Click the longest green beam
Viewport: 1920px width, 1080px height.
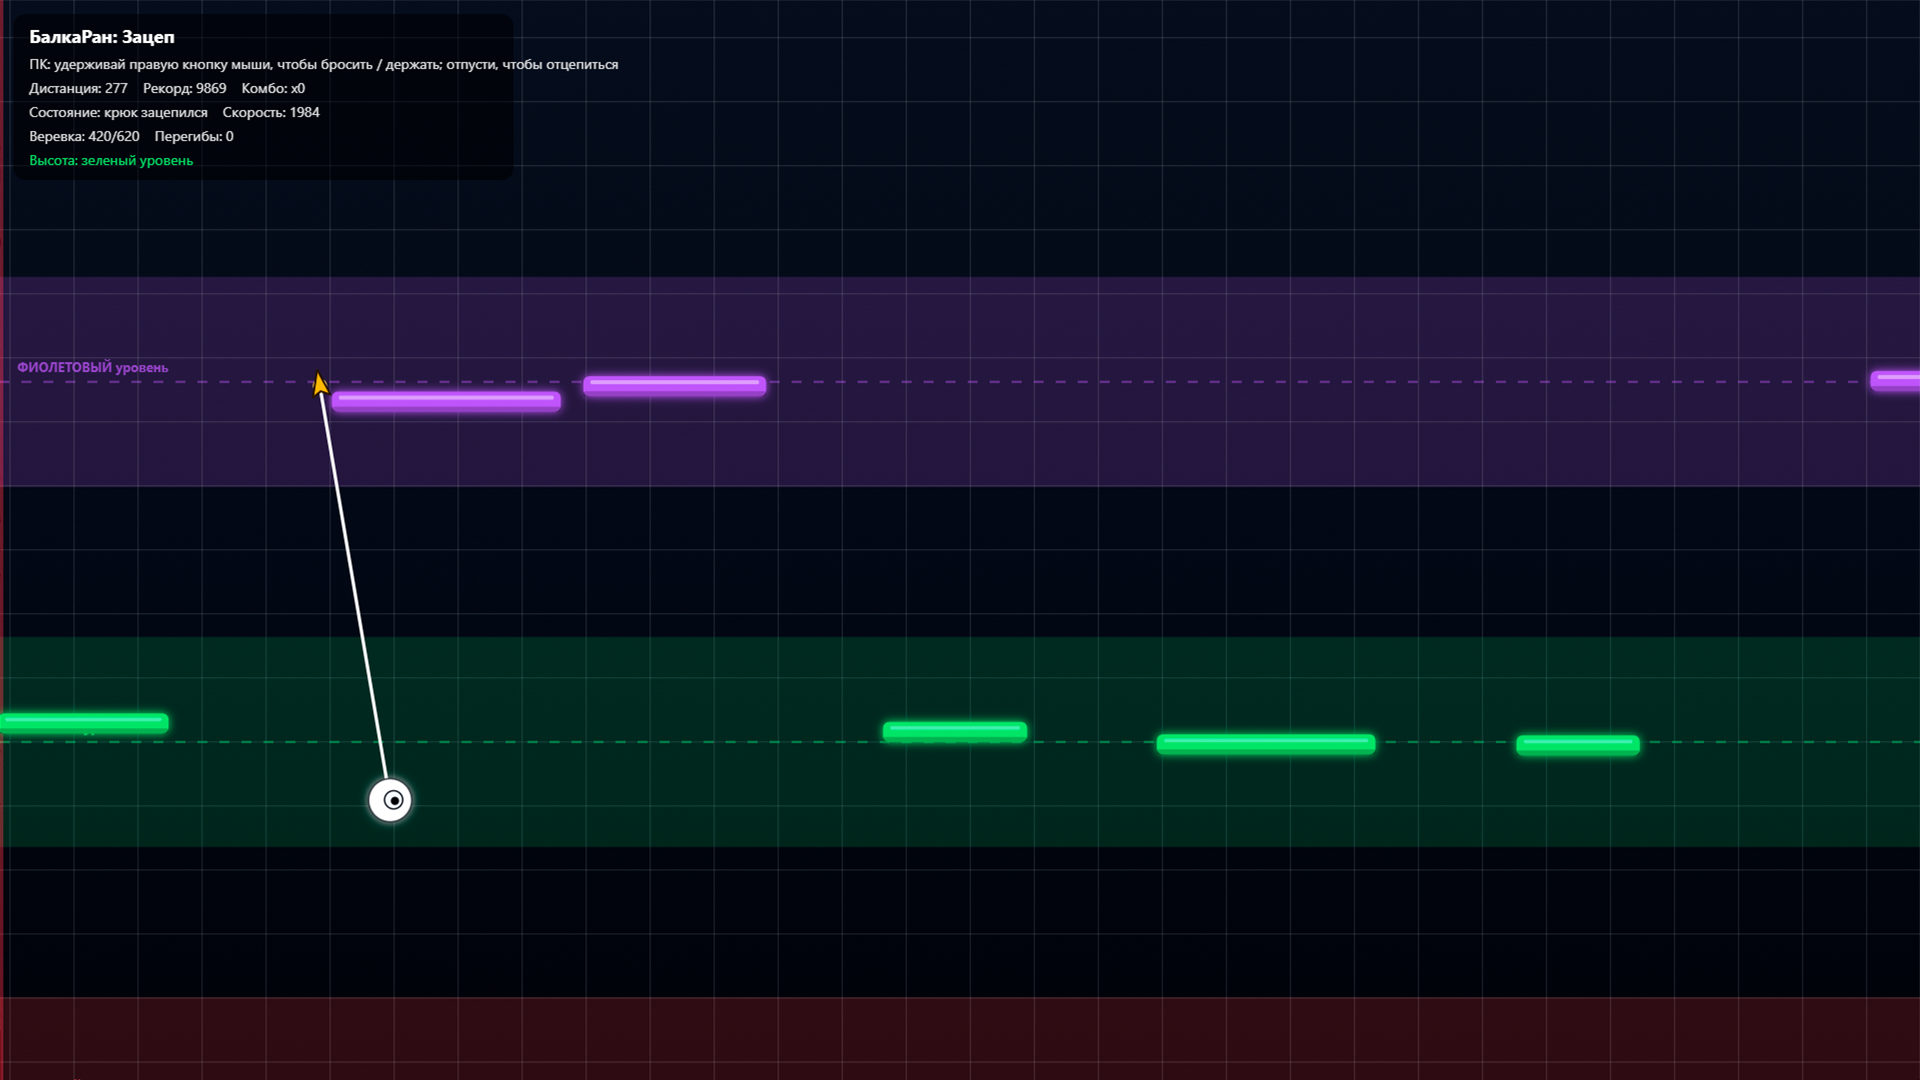click(x=1266, y=743)
